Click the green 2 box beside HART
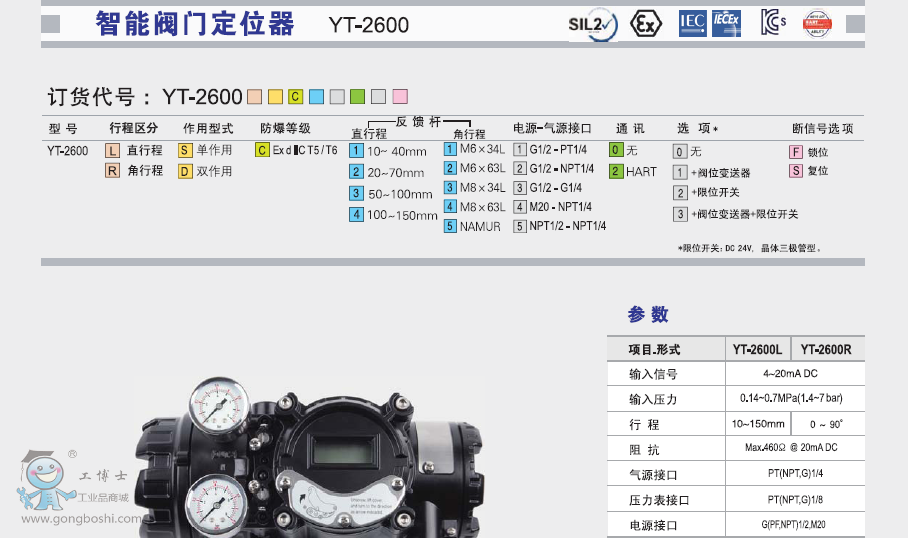This screenshot has height=538, width=908. point(616,171)
